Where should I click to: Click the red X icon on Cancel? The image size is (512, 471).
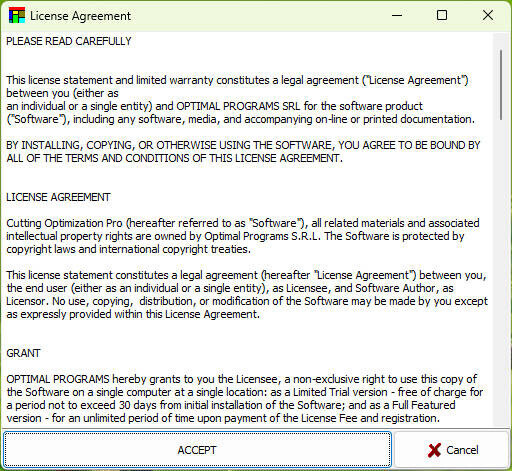pyautogui.click(x=434, y=450)
